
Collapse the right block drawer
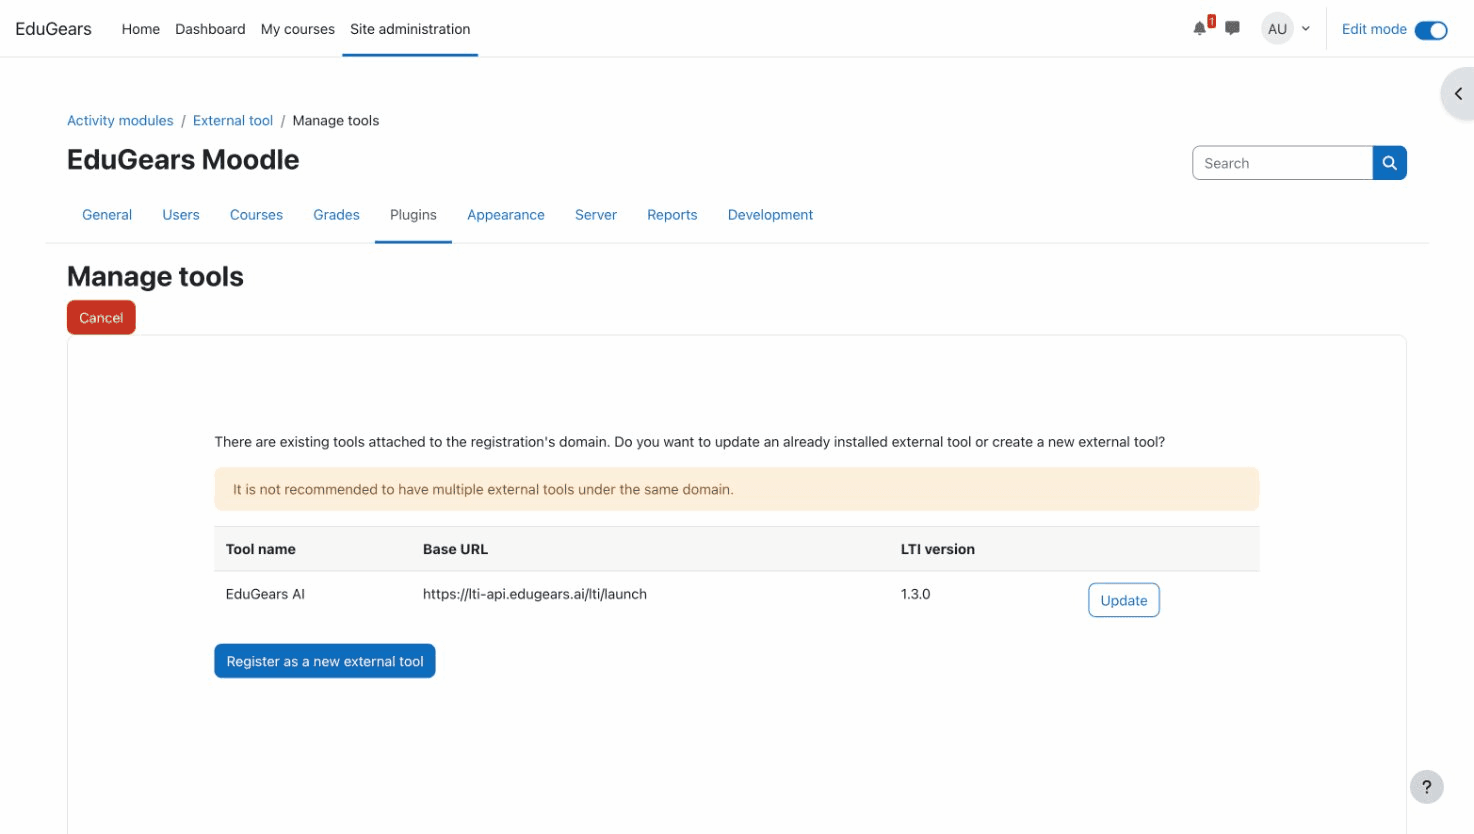click(1458, 93)
